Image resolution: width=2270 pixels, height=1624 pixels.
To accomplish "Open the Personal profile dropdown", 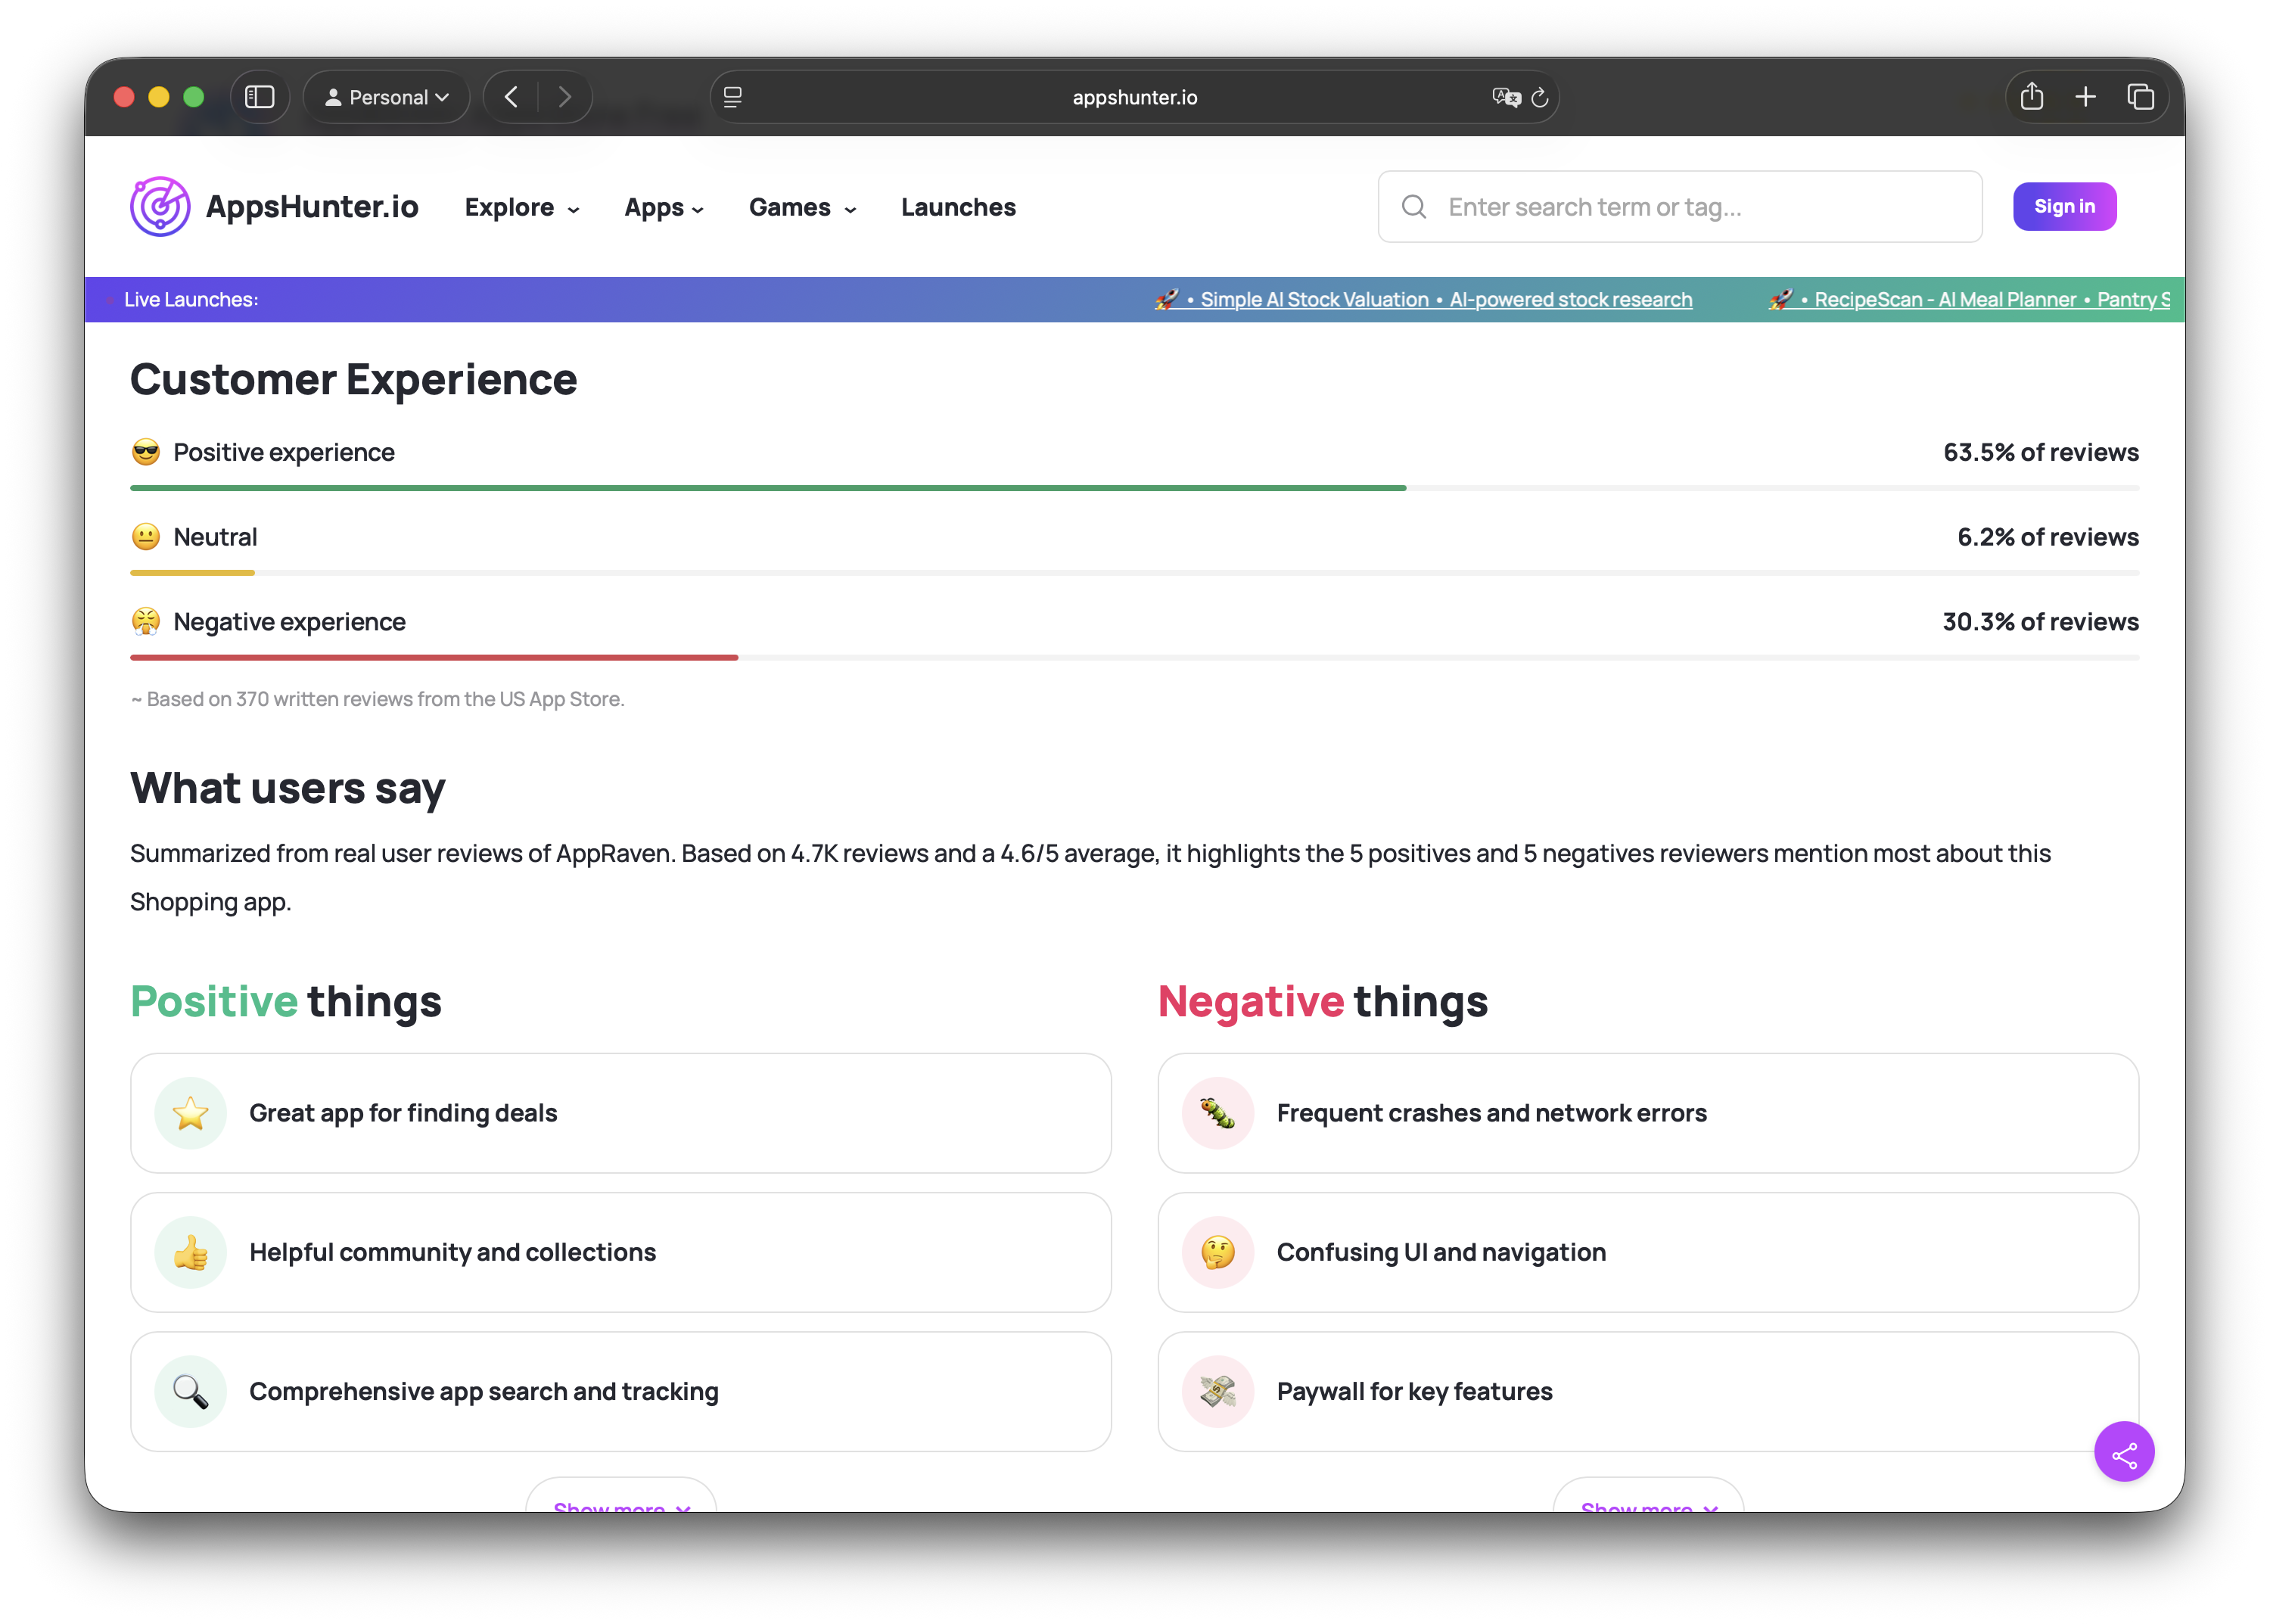I will [387, 97].
